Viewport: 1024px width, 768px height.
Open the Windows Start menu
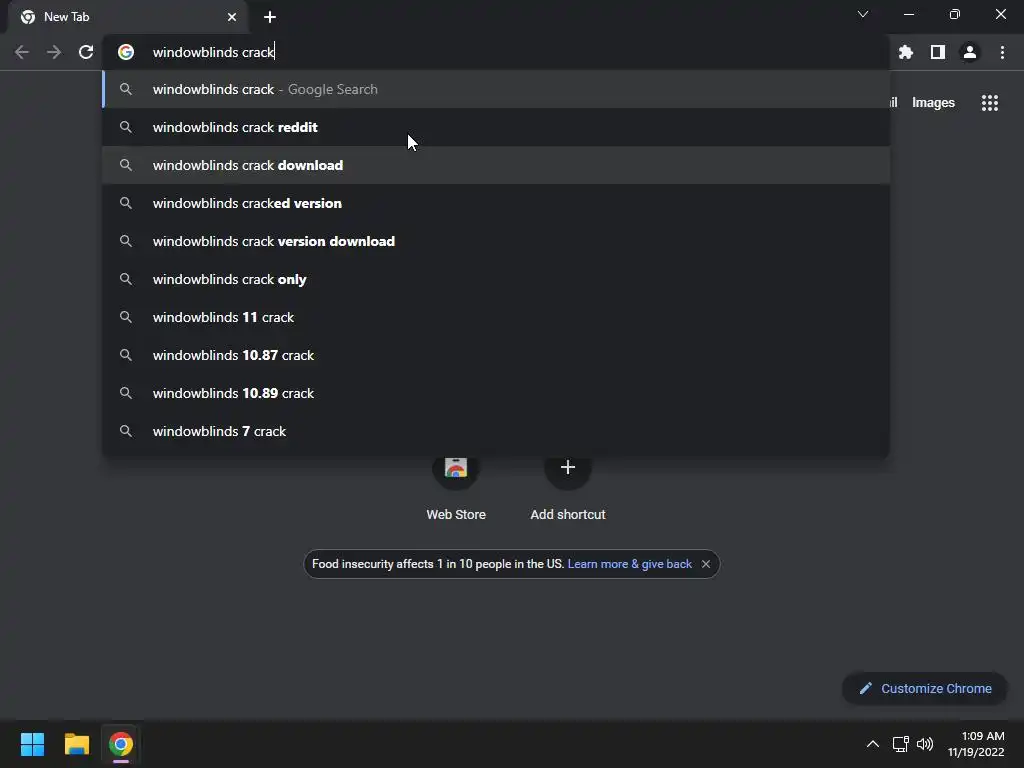point(33,744)
